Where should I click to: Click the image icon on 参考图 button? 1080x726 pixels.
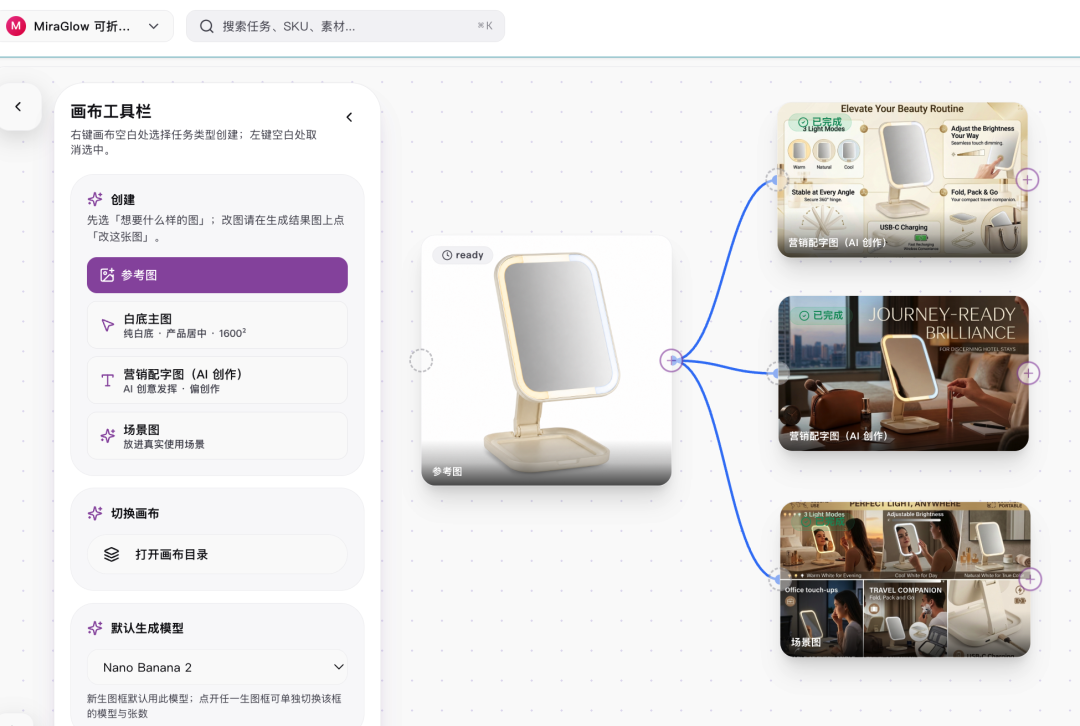[107, 275]
